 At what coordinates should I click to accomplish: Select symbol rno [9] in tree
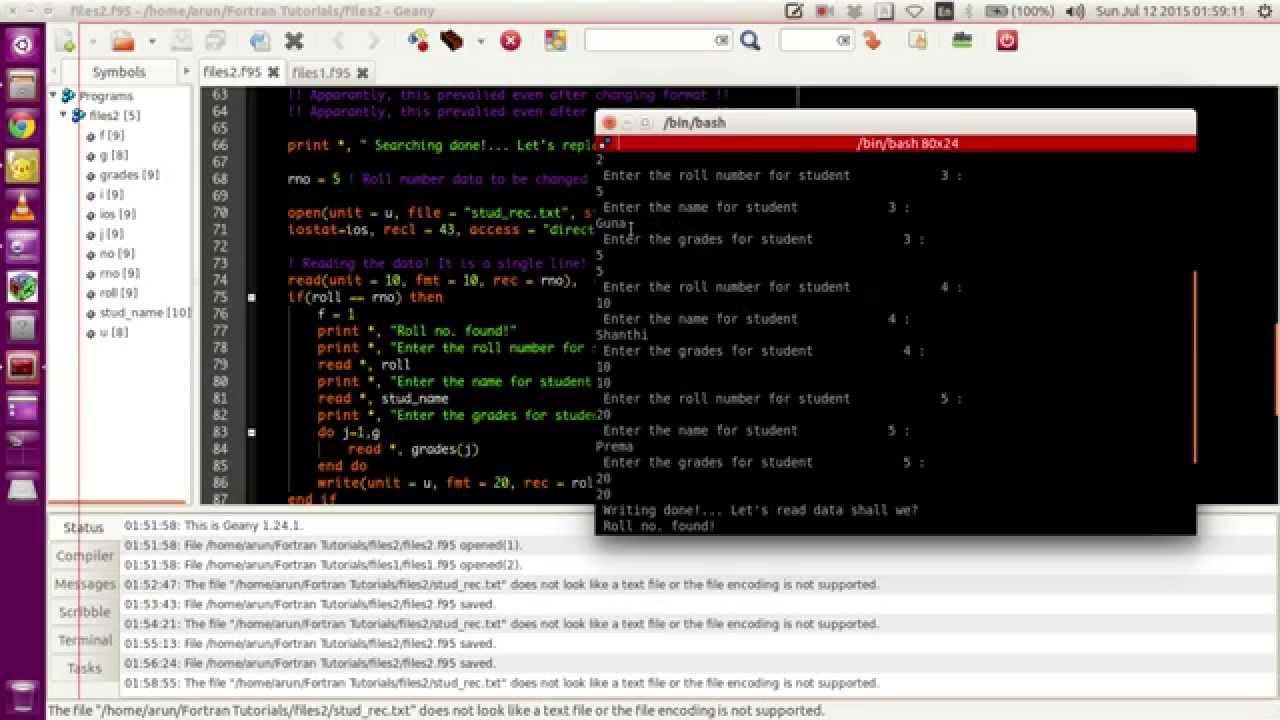[118, 273]
